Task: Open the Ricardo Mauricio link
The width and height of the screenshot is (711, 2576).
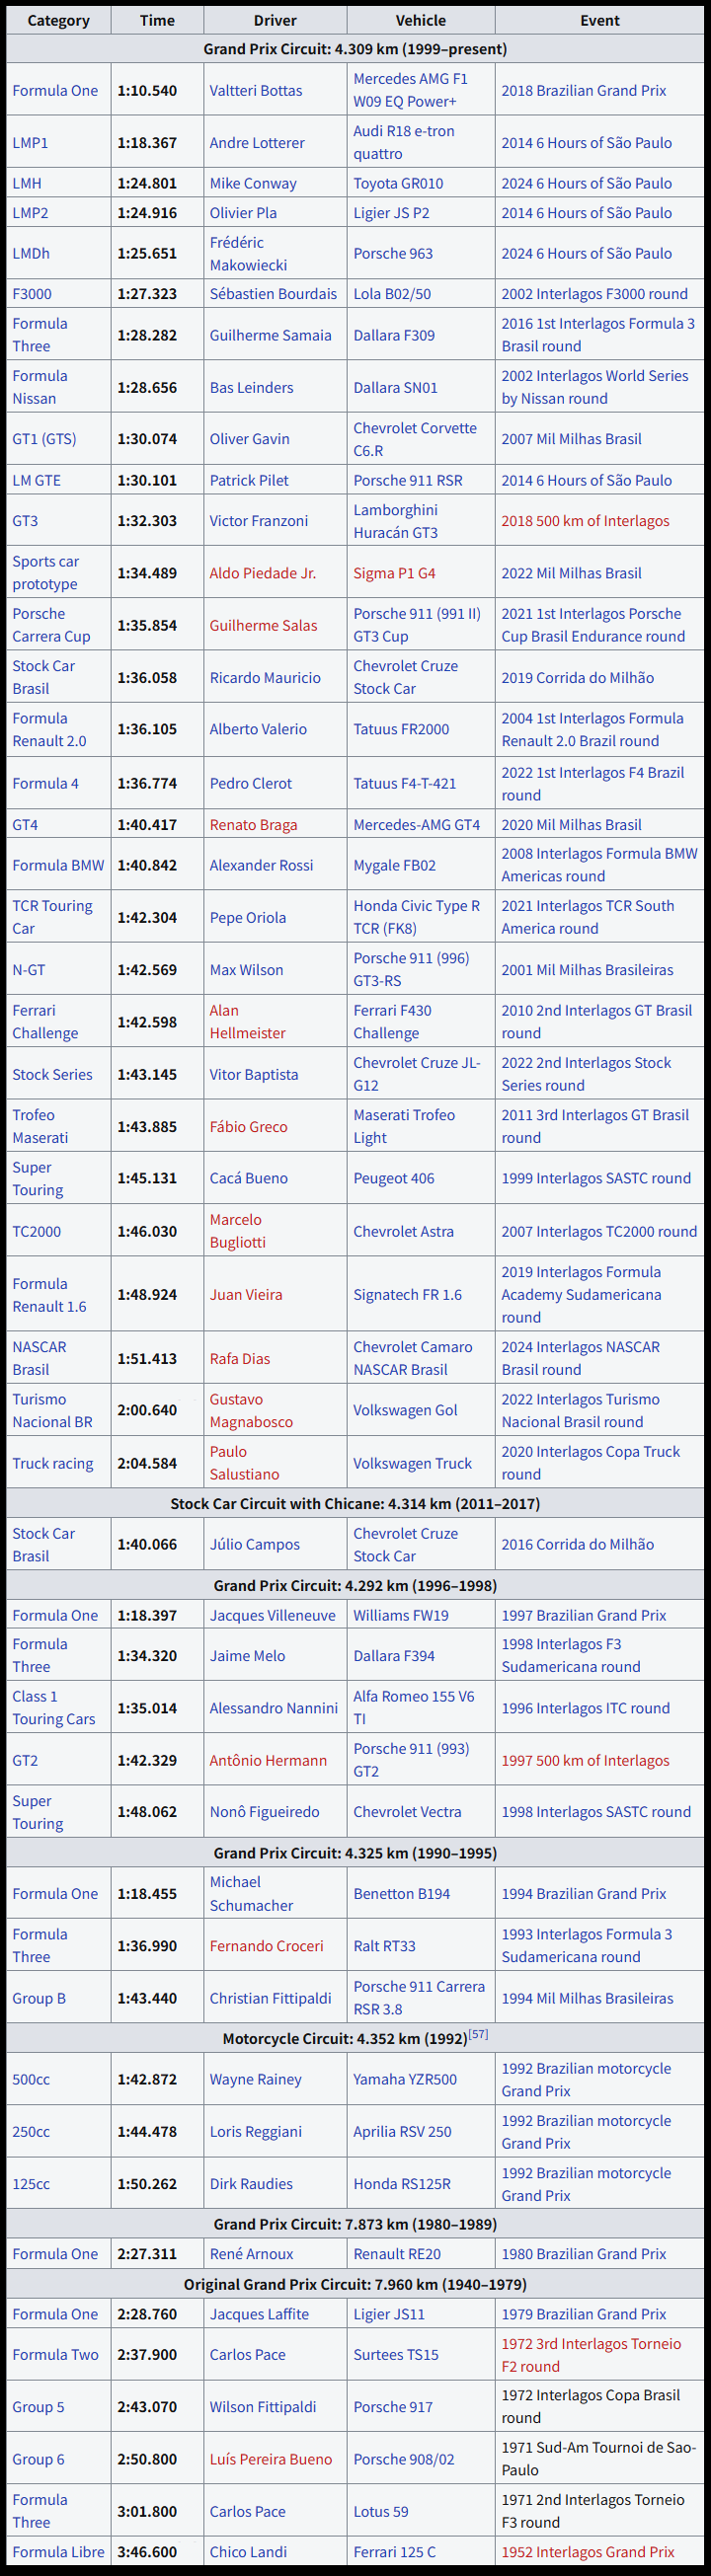Action: point(265,678)
